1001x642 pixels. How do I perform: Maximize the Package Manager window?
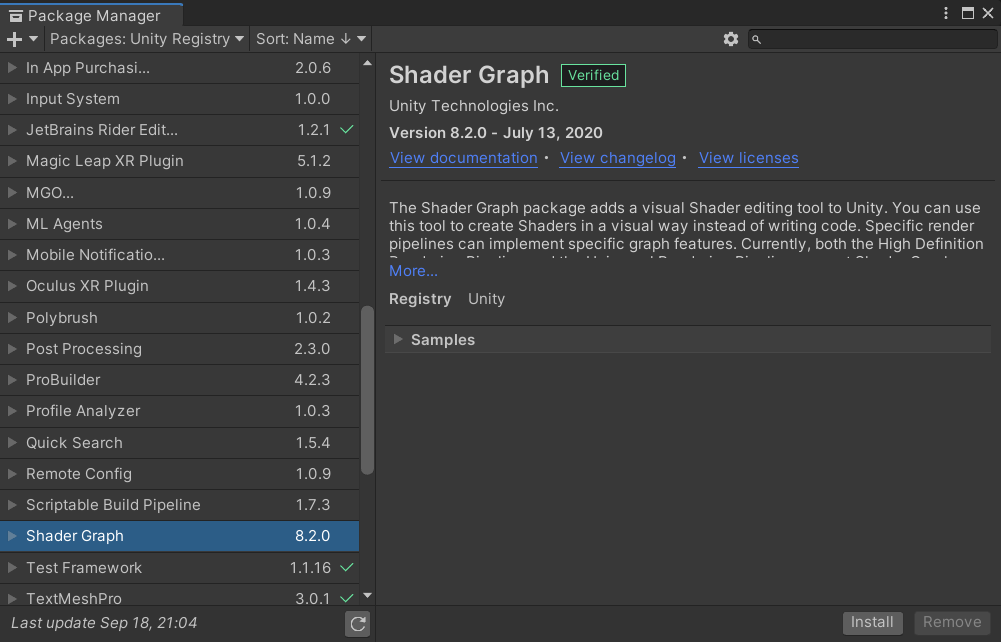pyautogui.click(x=968, y=13)
